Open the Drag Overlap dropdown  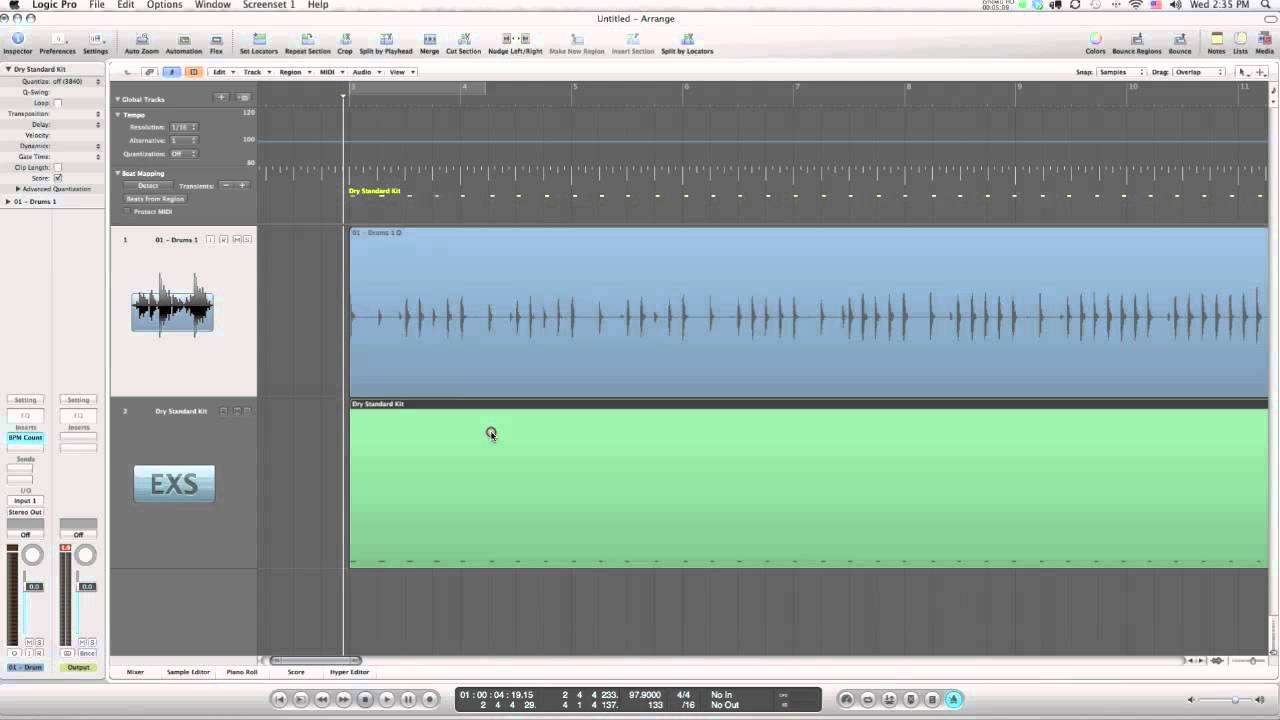tap(1199, 72)
